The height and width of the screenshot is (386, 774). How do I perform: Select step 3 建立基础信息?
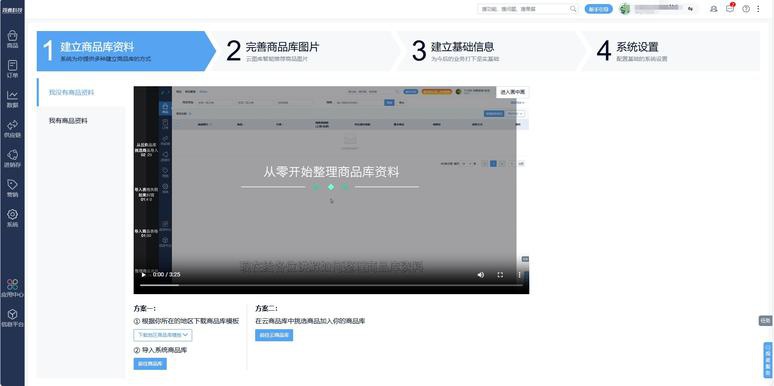pyautogui.click(x=490, y=51)
